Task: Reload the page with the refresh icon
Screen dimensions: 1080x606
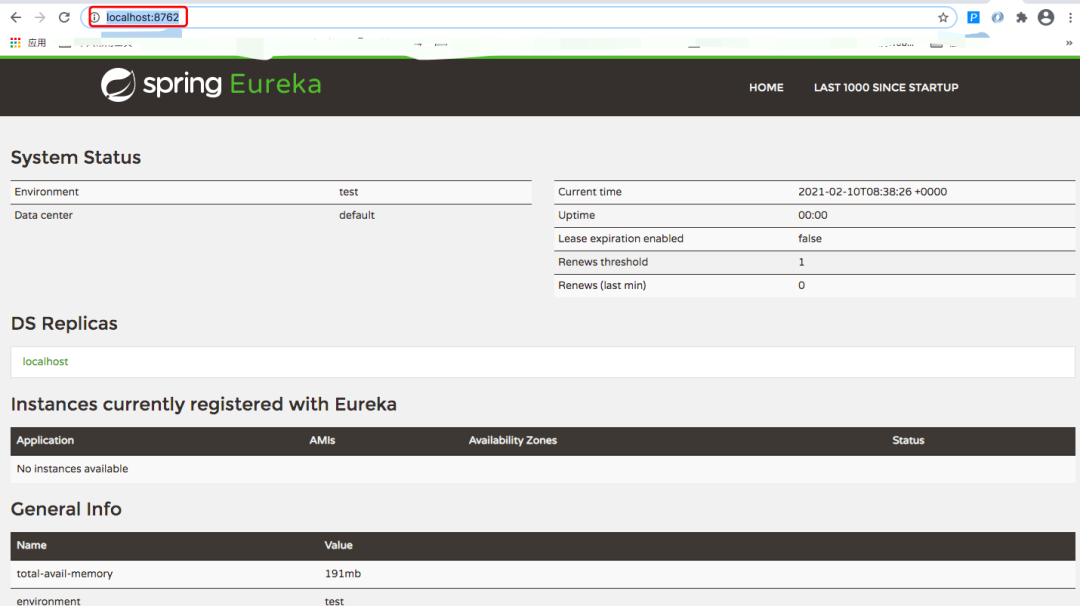Action: (64, 17)
